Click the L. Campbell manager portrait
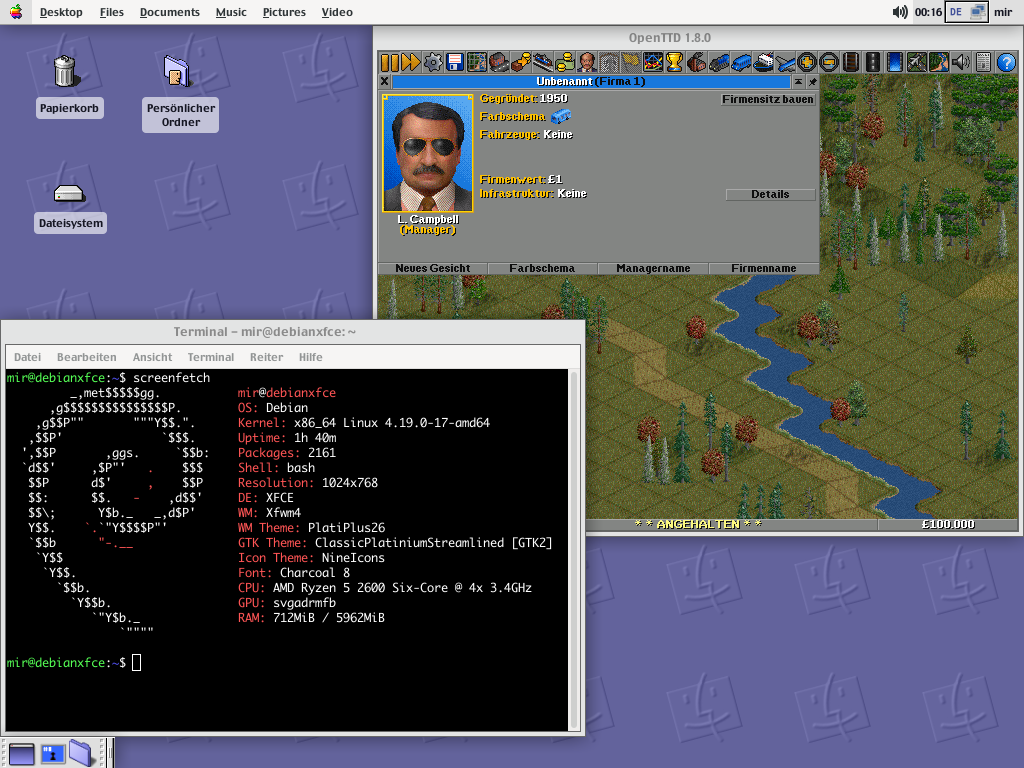This screenshot has width=1024, height=768. (428, 153)
